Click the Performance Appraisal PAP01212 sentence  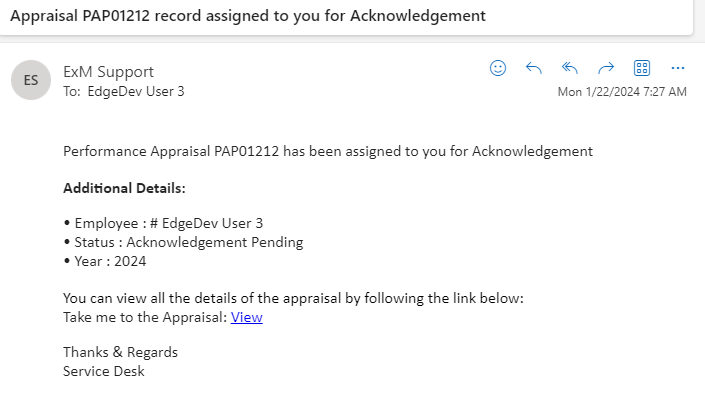click(328, 151)
